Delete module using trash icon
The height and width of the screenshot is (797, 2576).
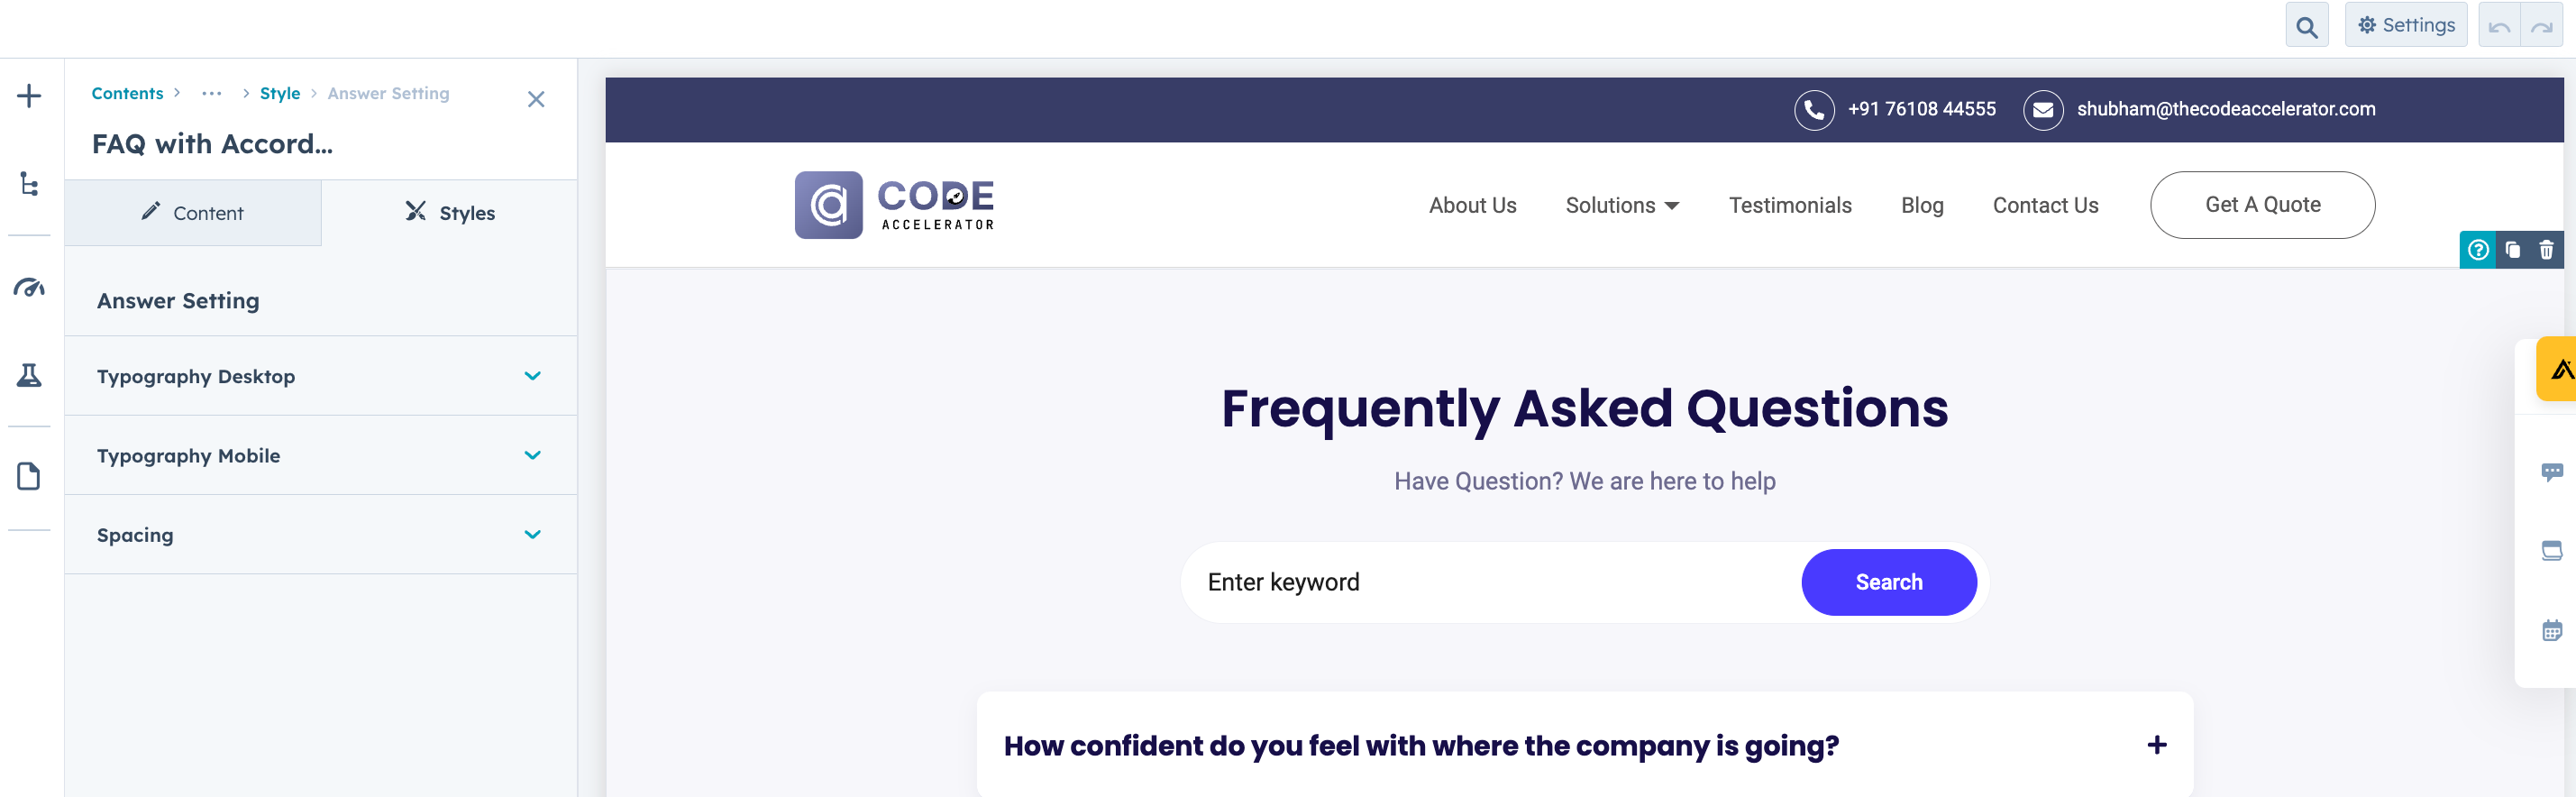tap(2546, 250)
